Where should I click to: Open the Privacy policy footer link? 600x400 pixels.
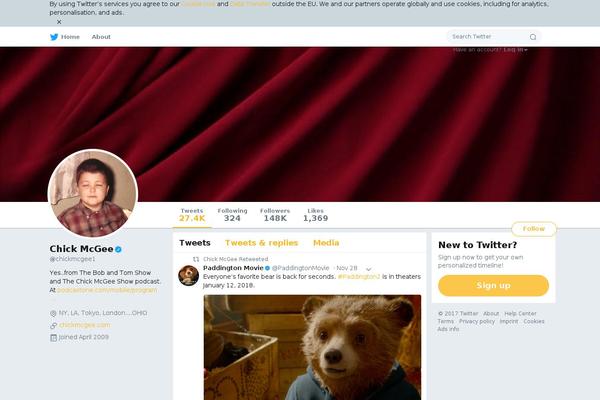pos(477,322)
